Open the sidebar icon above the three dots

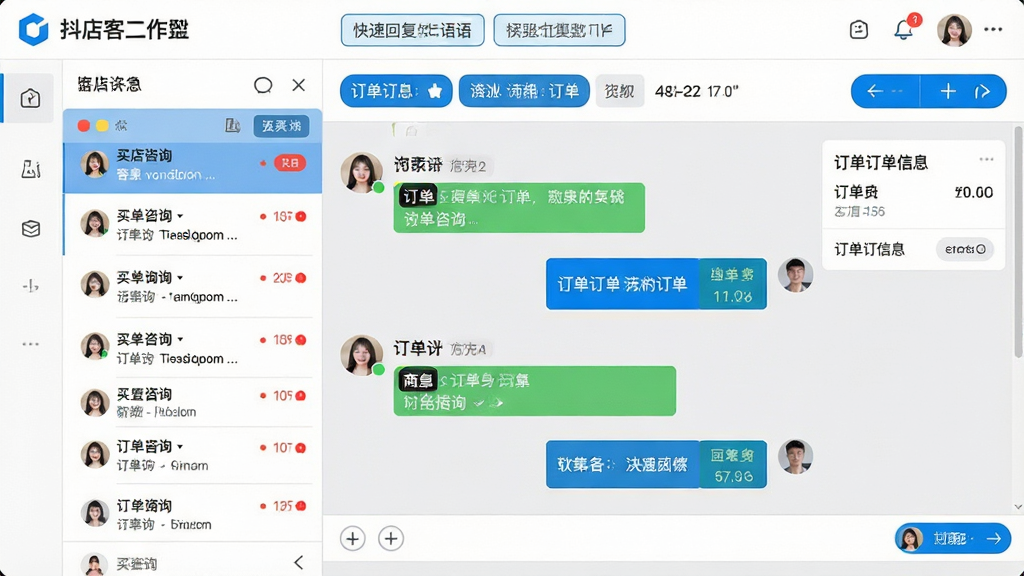pos(31,286)
